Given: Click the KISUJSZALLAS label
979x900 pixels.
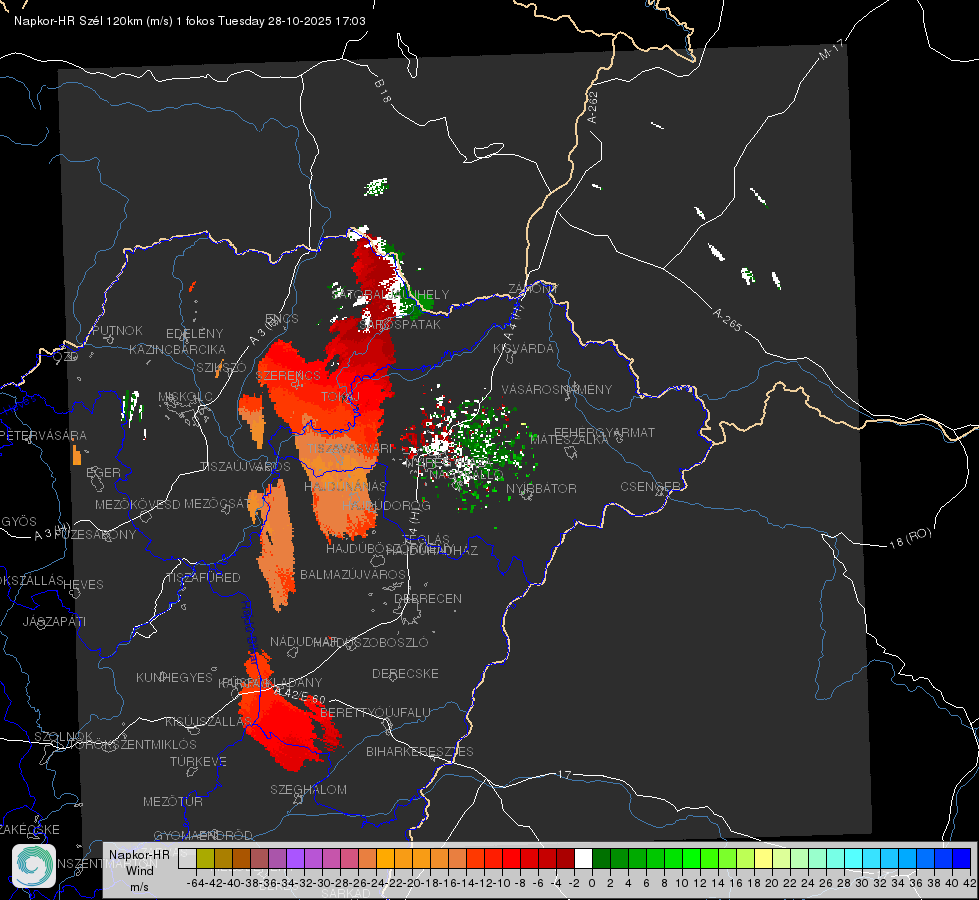Looking at the screenshot, I should coord(209,721).
